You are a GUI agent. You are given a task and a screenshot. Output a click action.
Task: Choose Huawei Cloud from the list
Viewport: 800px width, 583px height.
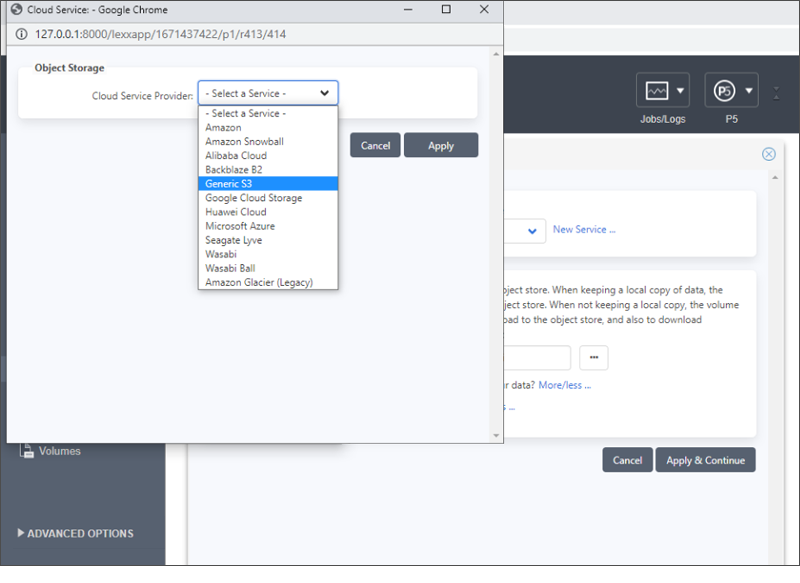[268, 212]
